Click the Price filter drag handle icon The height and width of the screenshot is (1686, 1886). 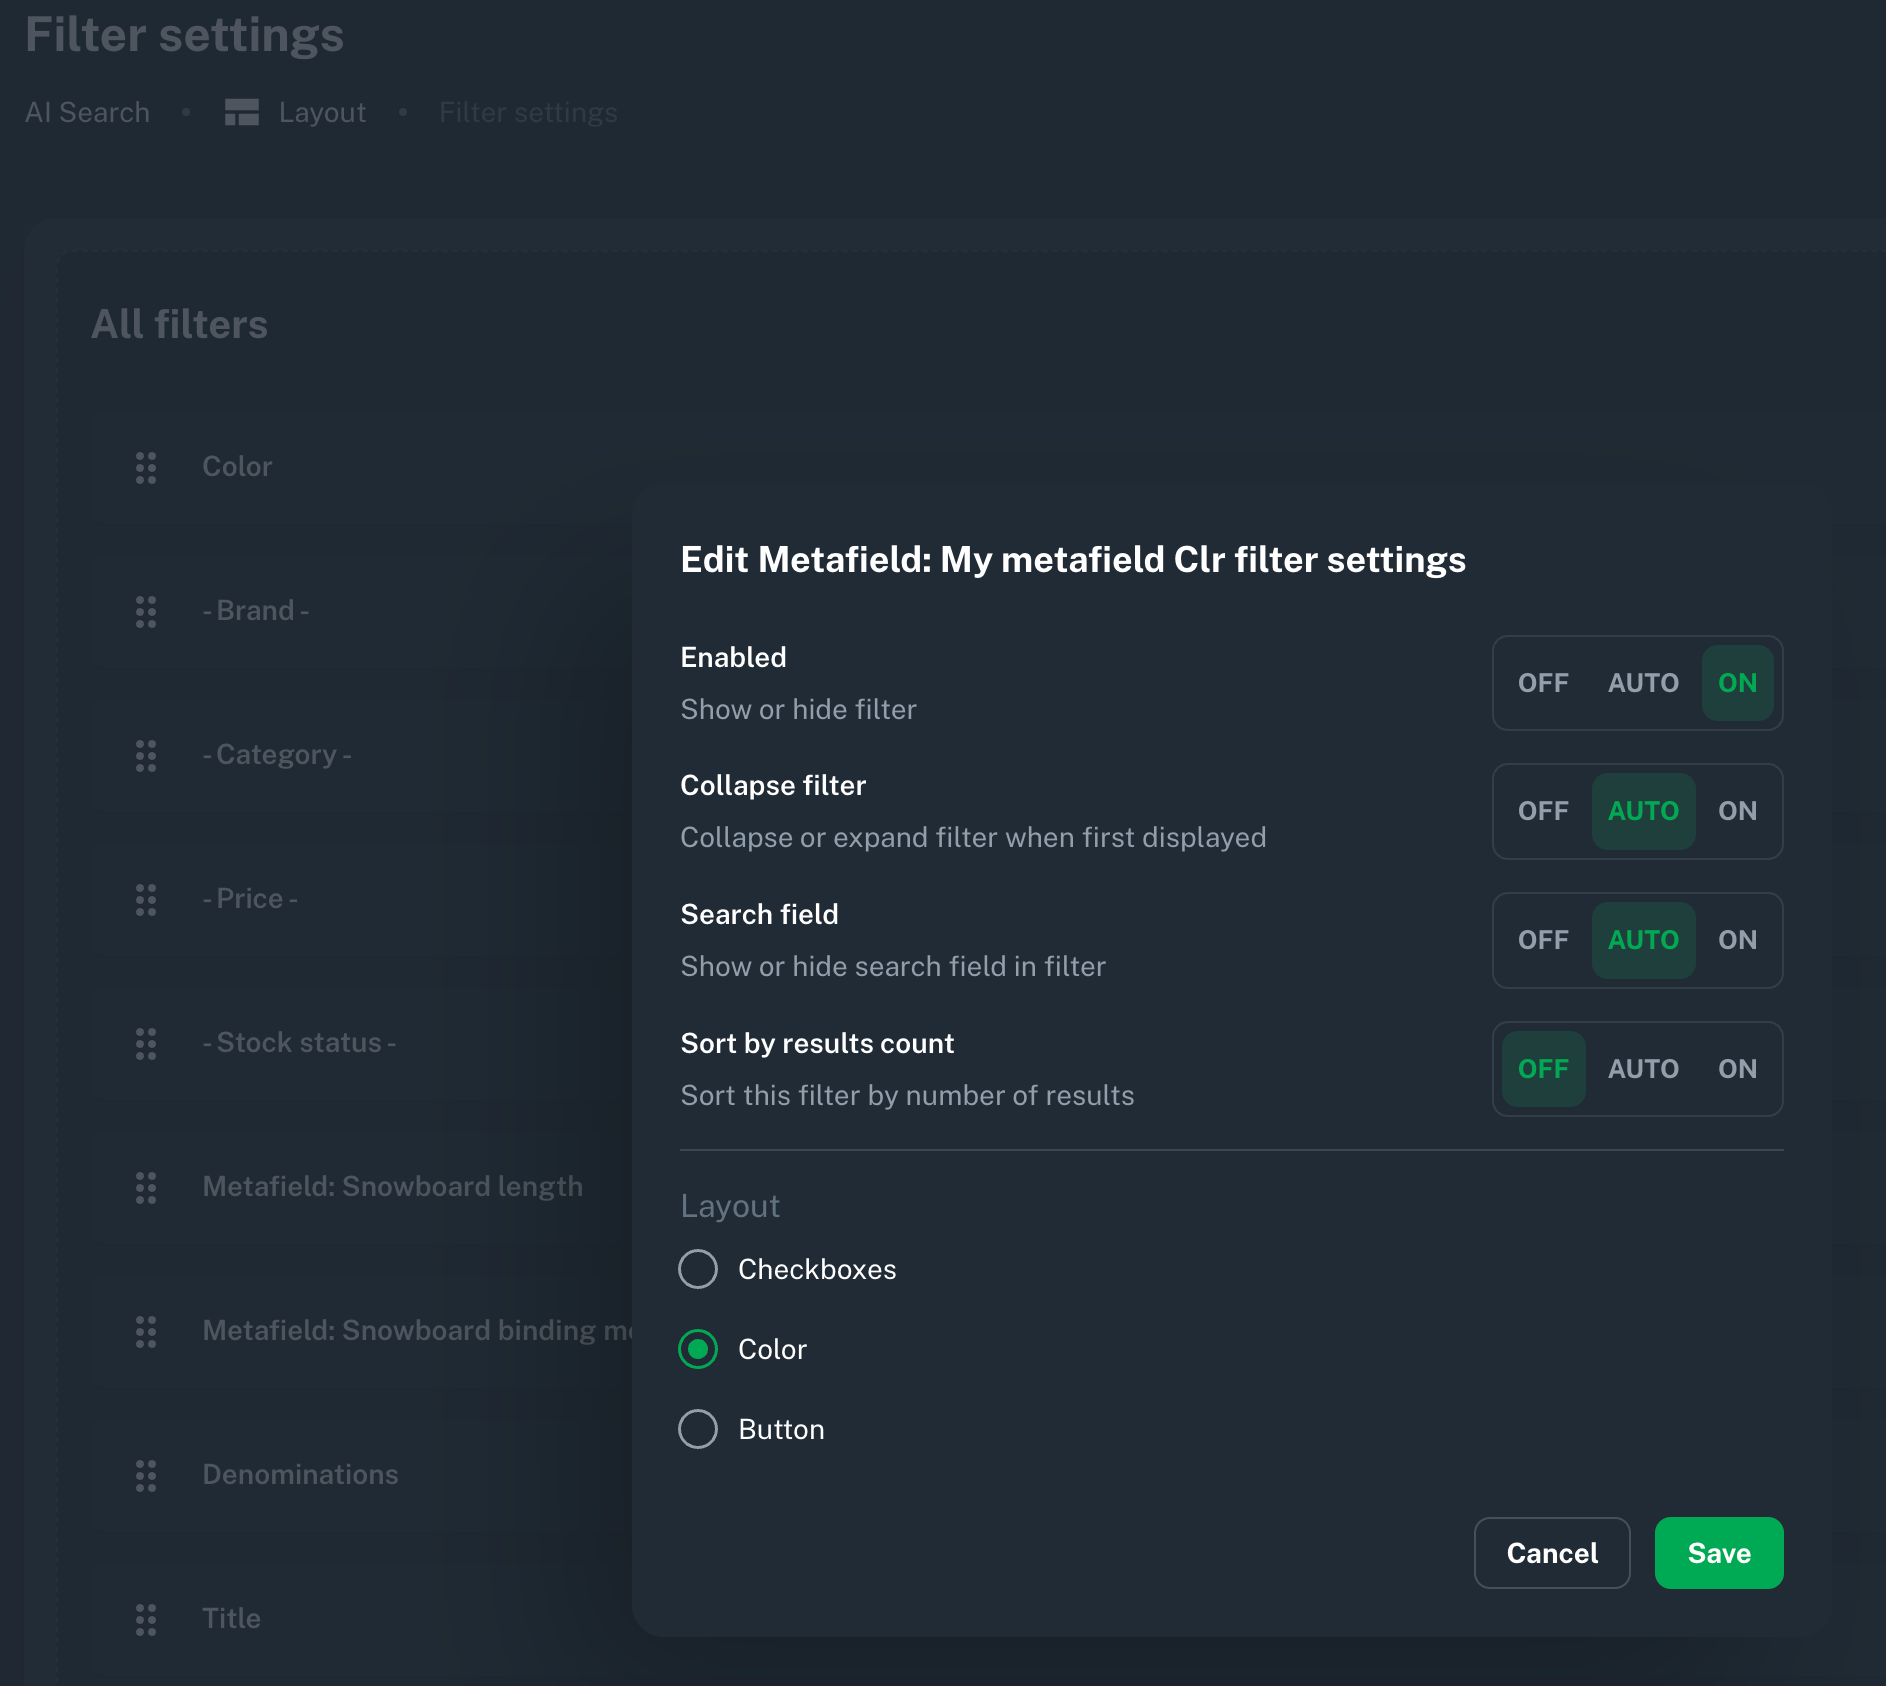146,899
